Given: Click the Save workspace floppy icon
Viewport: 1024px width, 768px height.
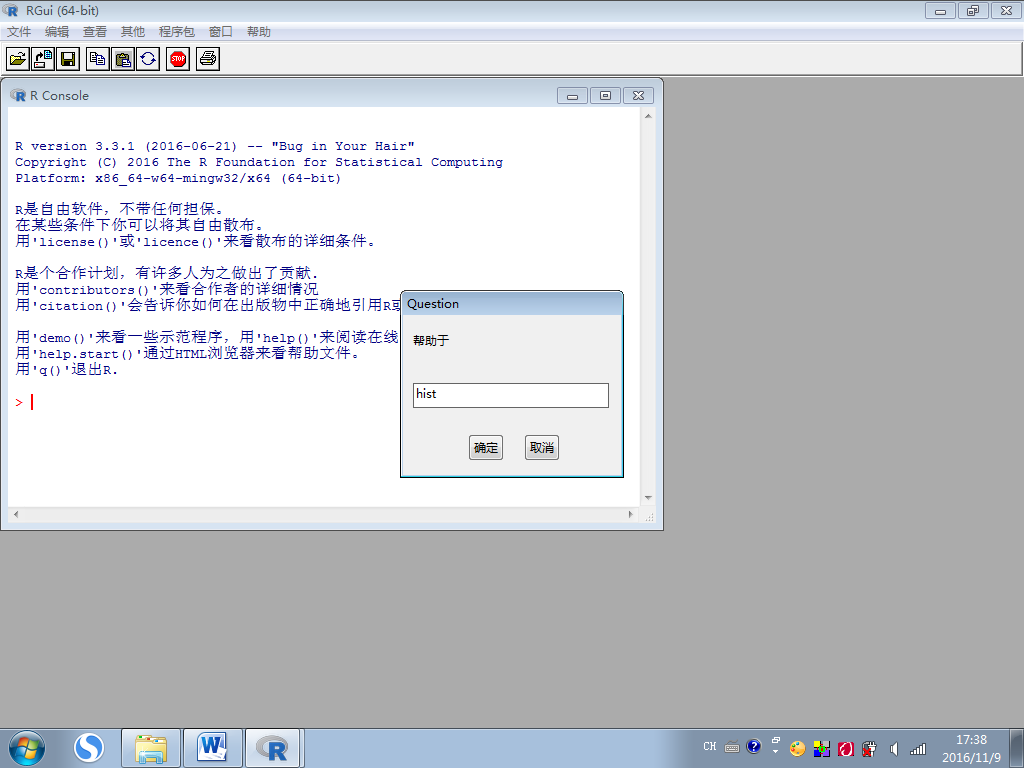Looking at the screenshot, I should 68,59.
